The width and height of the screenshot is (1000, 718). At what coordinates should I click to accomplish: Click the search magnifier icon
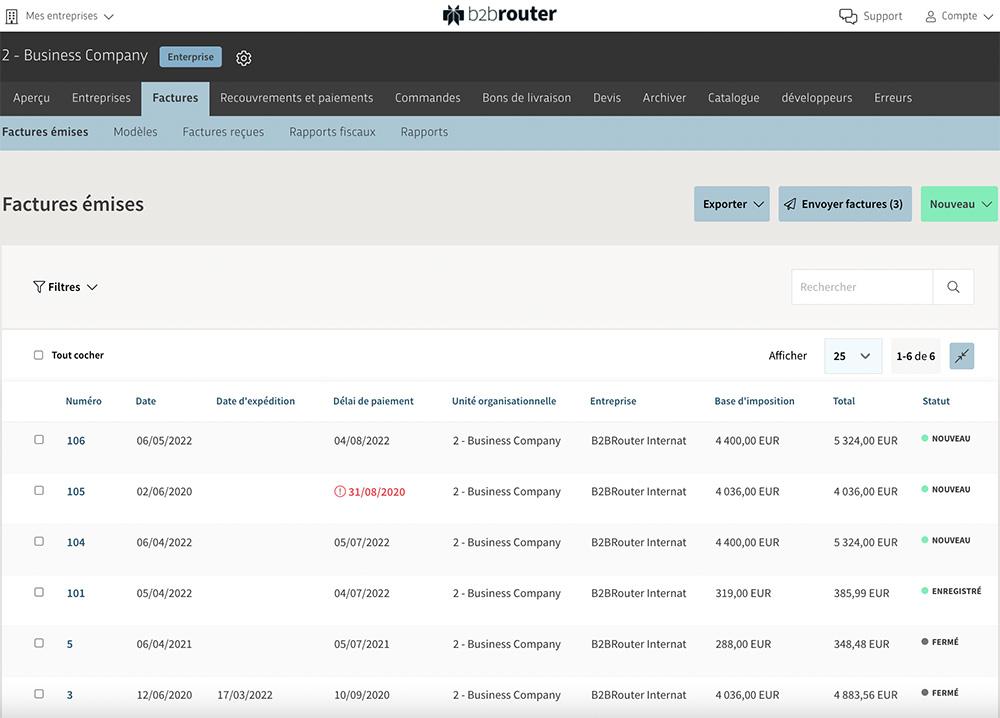click(952, 287)
